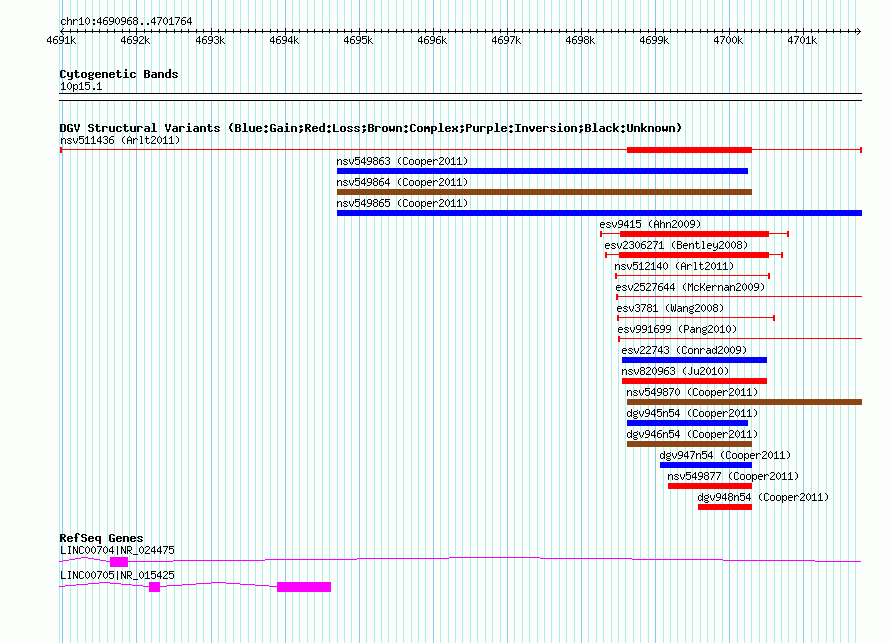Open the esv9415 (Ahn2009) label

tap(650, 224)
